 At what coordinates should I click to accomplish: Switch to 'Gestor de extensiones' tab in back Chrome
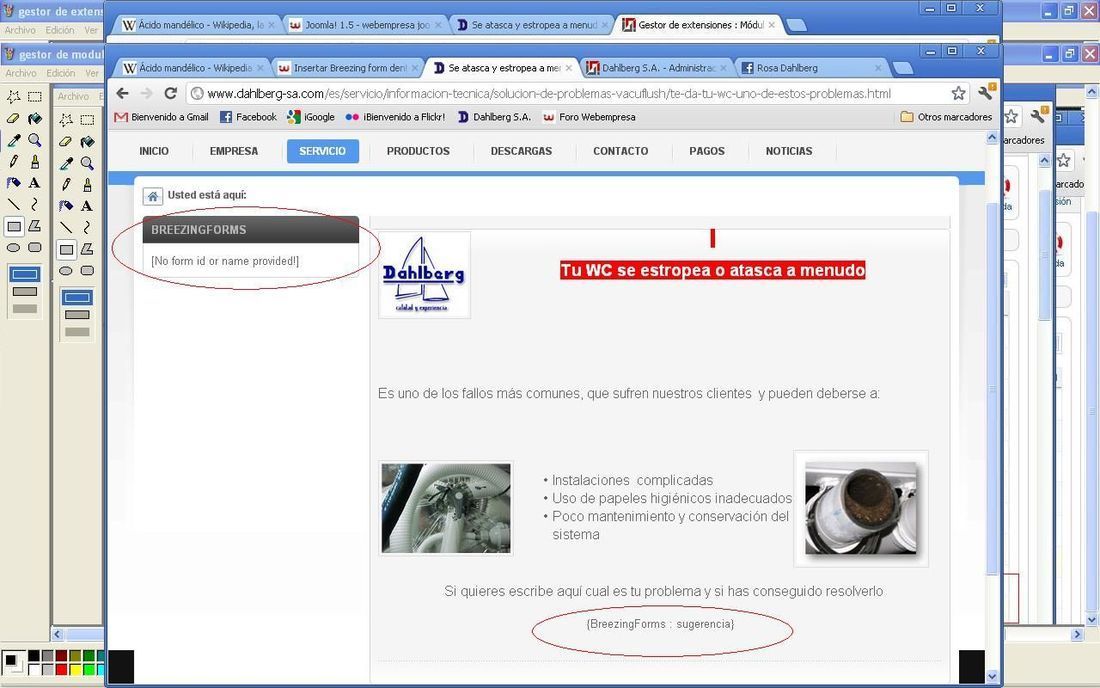click(698, 25)
